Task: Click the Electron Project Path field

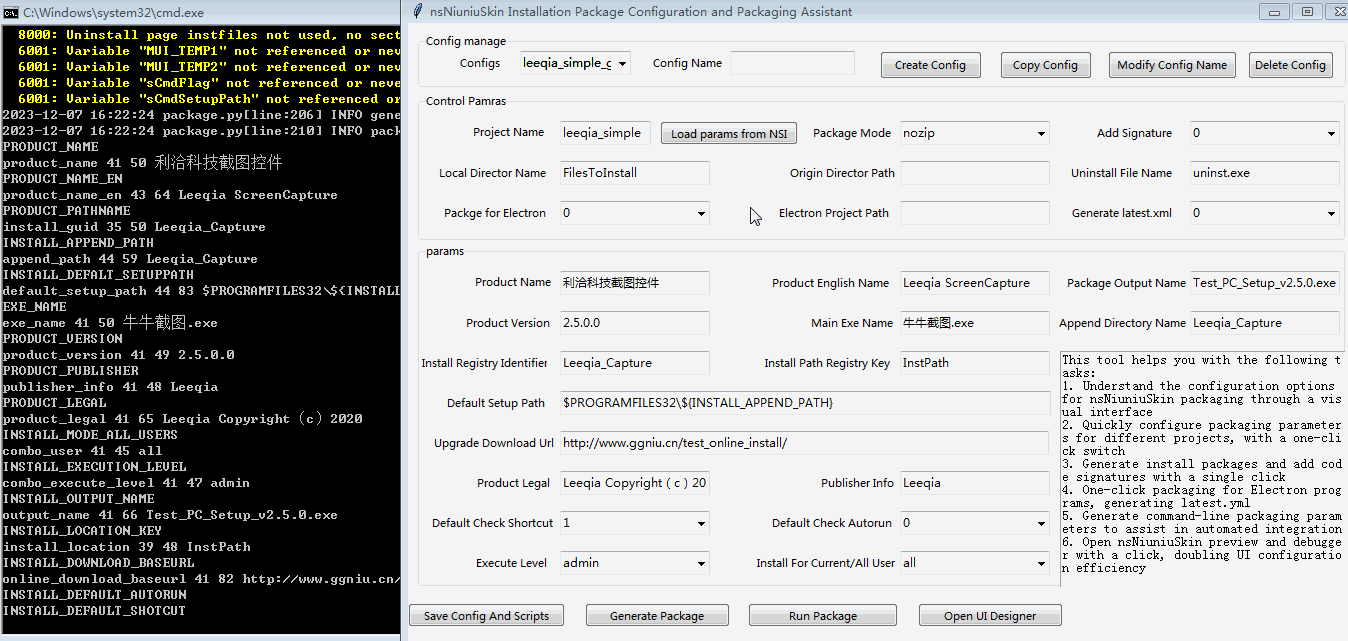Action: (x=975, y=213)
